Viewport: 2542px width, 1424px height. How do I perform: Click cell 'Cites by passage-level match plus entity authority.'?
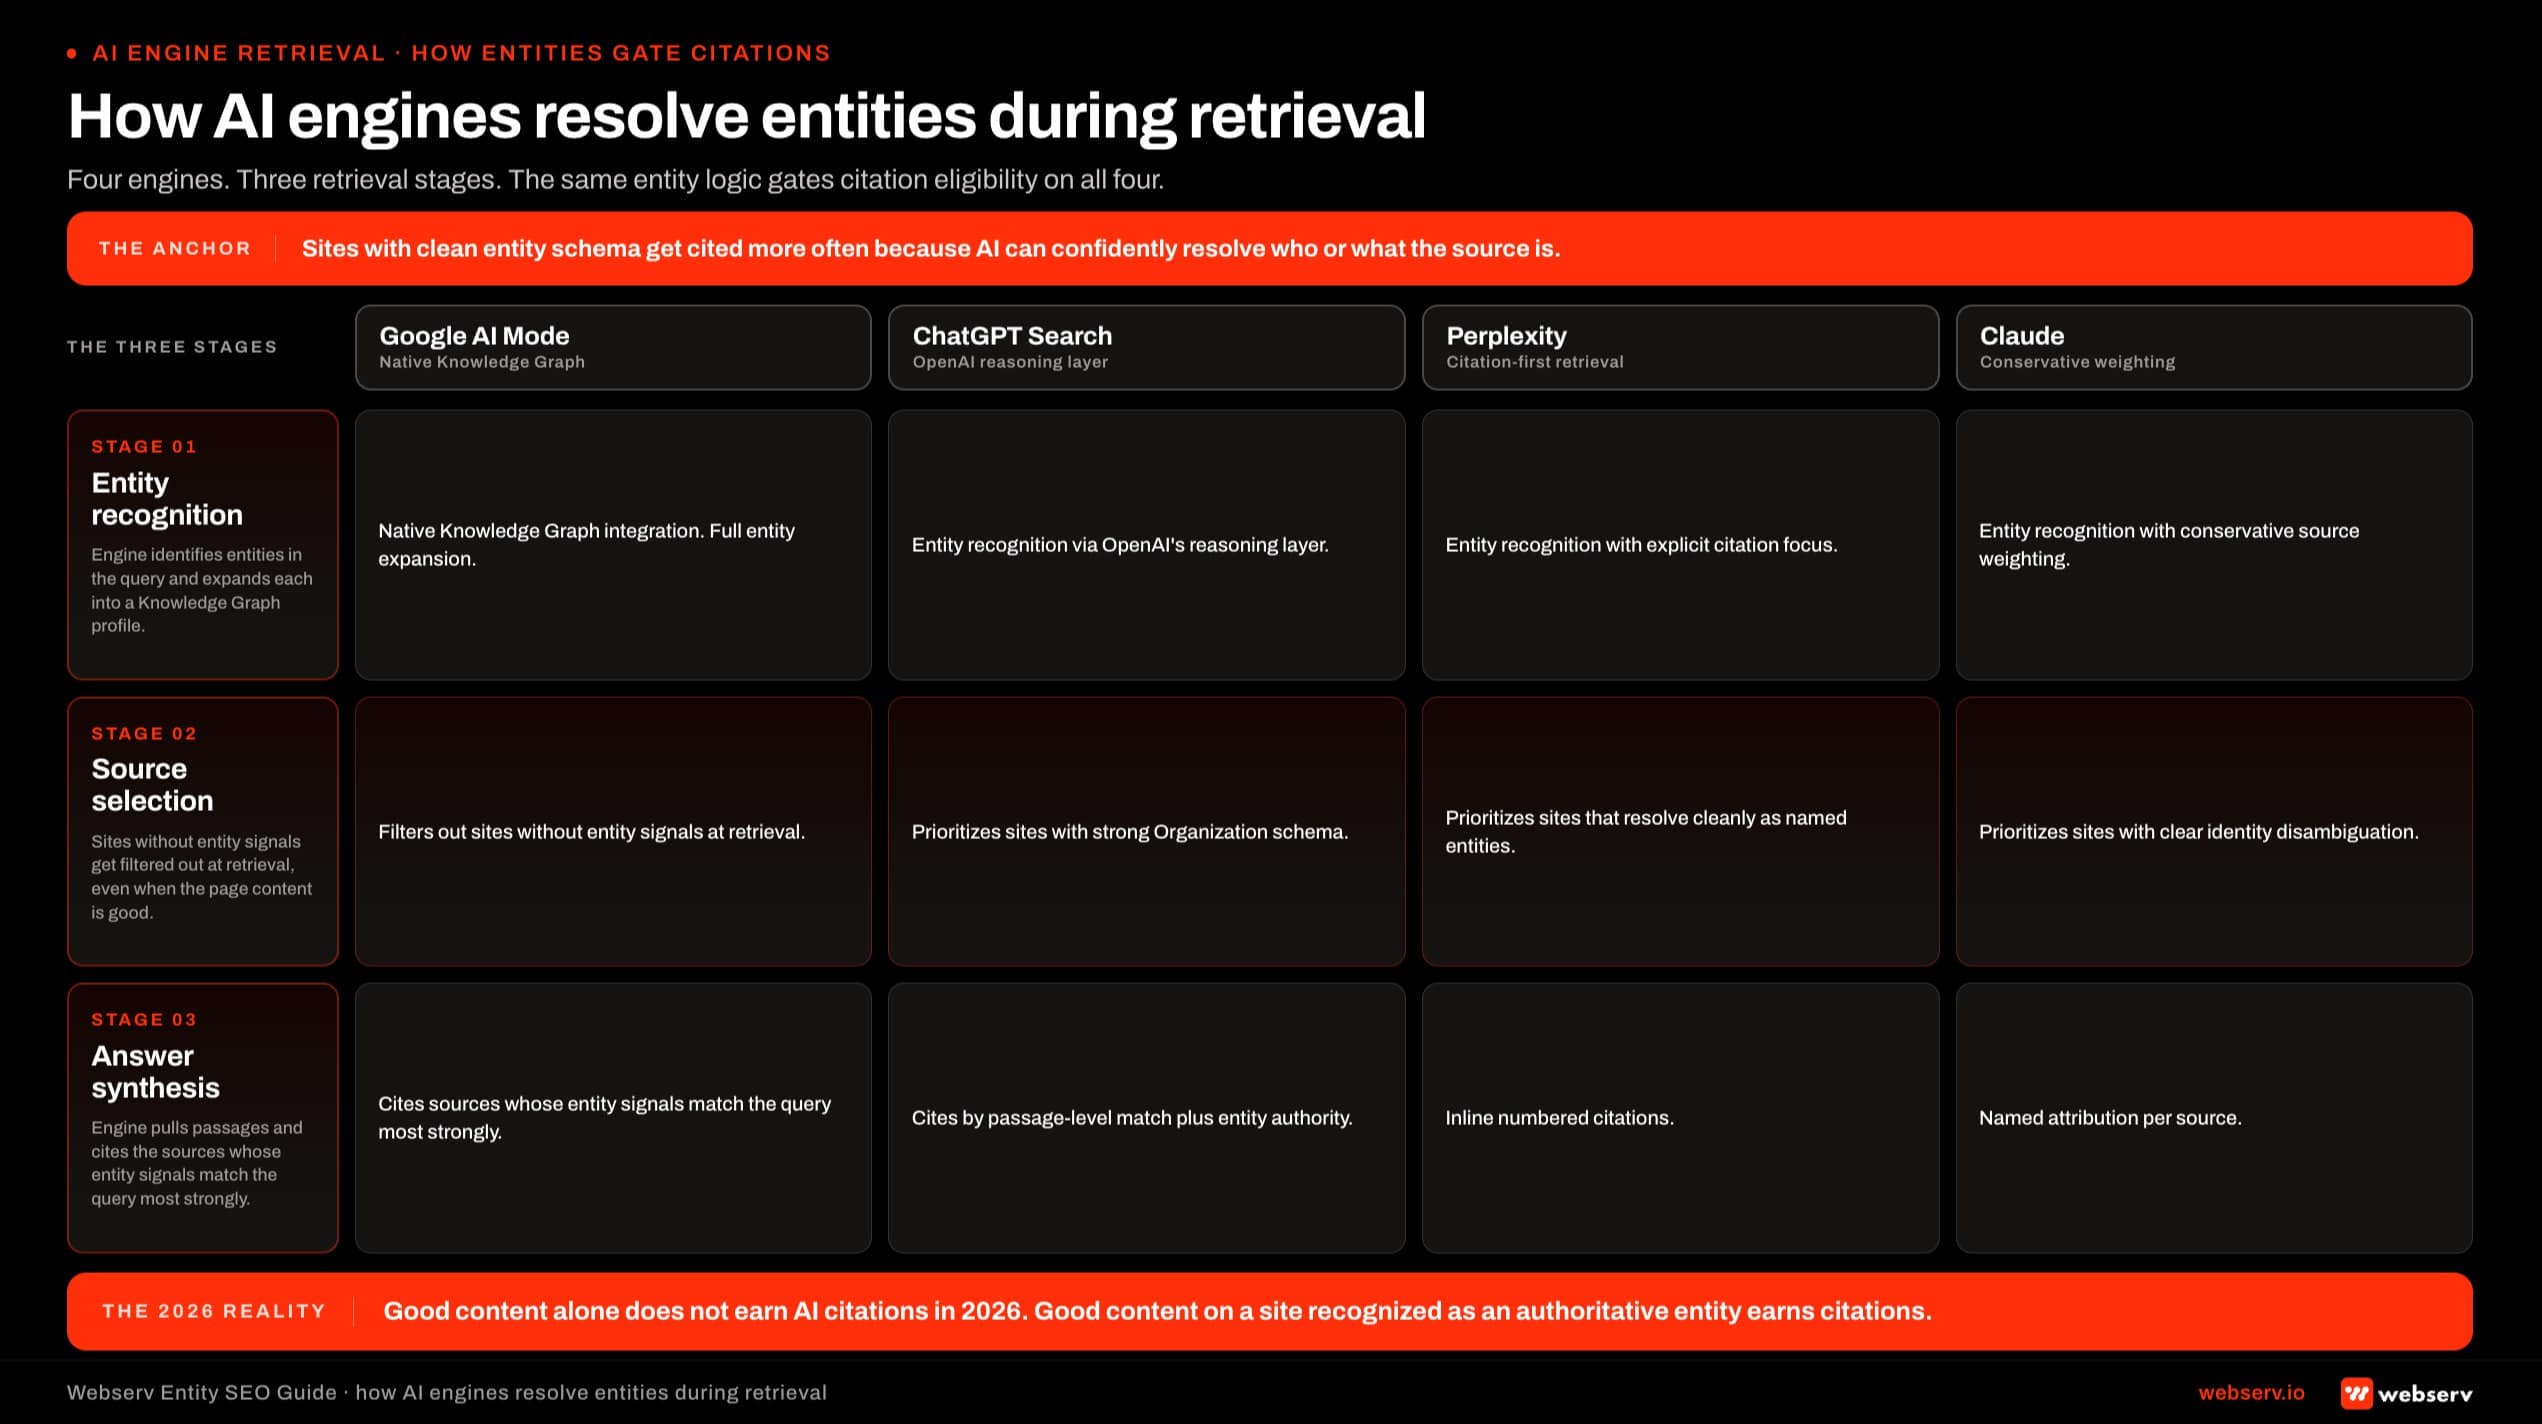pos(1146,1118)
